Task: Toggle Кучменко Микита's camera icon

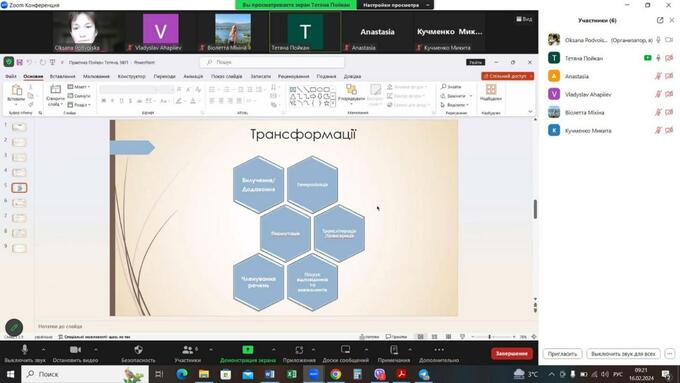Action: pos(669,130)
